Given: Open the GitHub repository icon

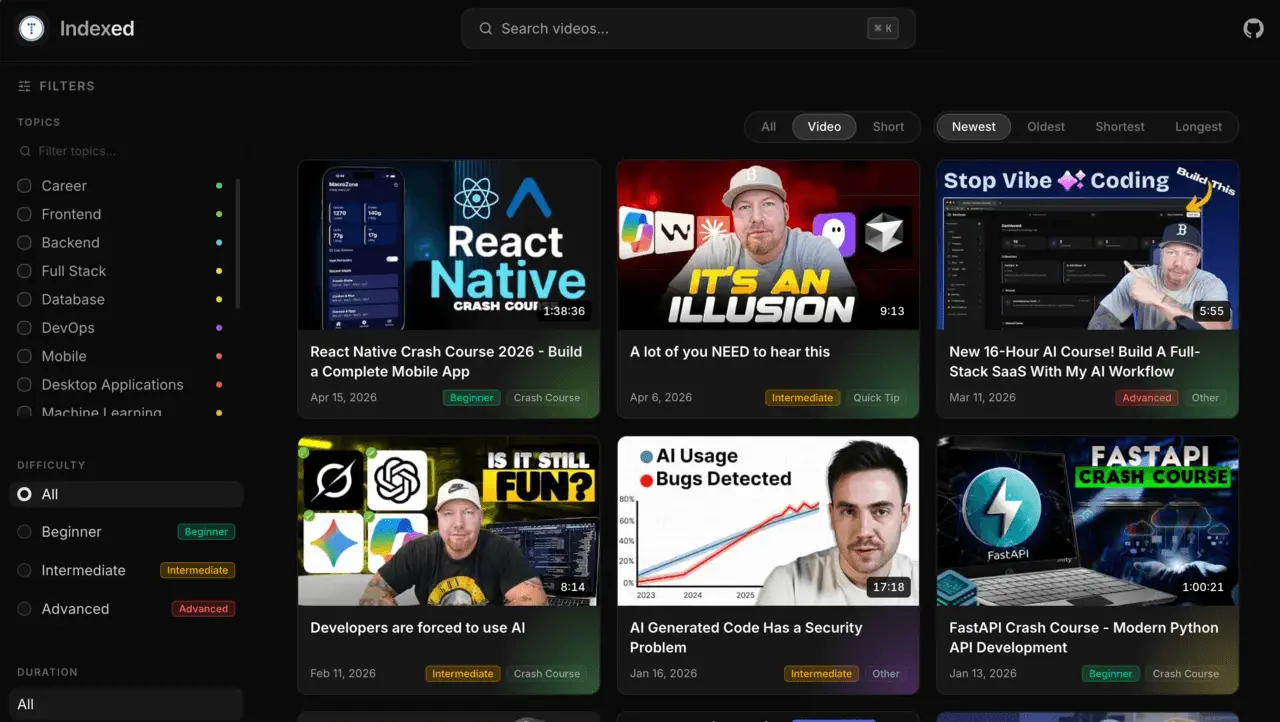Looking at the screenshot, I should click(x=1253, y=29).
